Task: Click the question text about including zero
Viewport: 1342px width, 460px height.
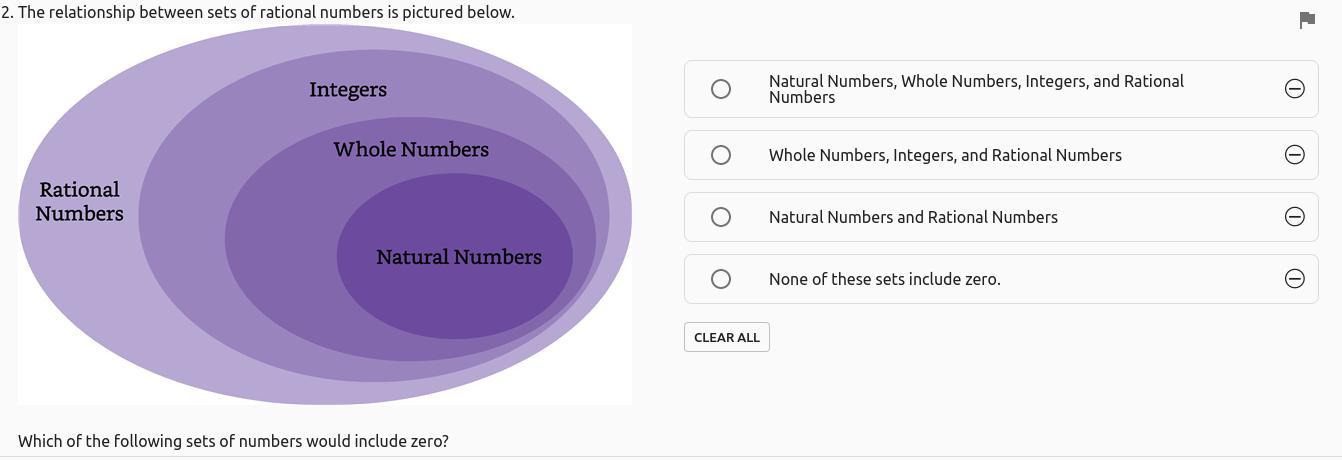Action: [233, 441]
